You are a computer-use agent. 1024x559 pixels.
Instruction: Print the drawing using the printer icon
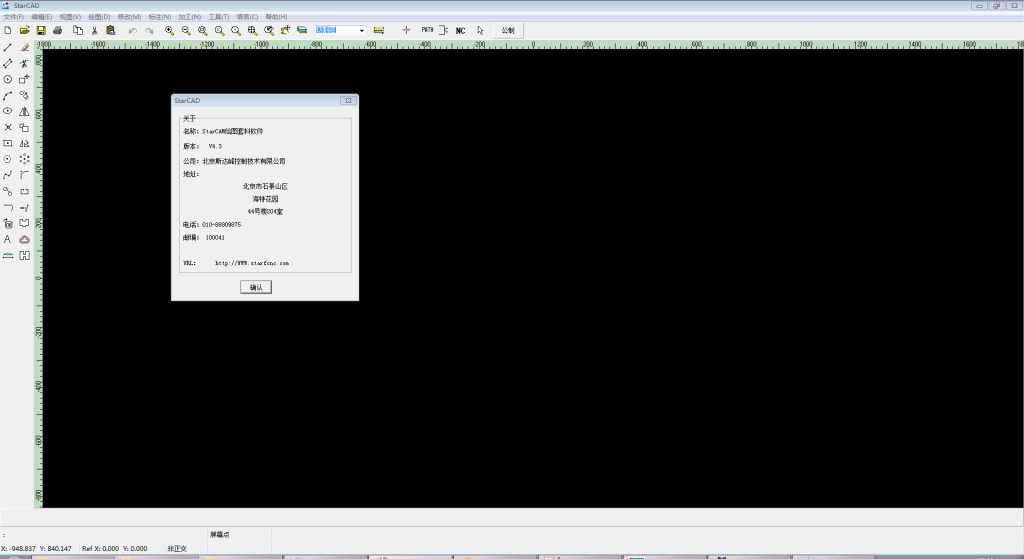pyautogui.click(x=57, y=30)
